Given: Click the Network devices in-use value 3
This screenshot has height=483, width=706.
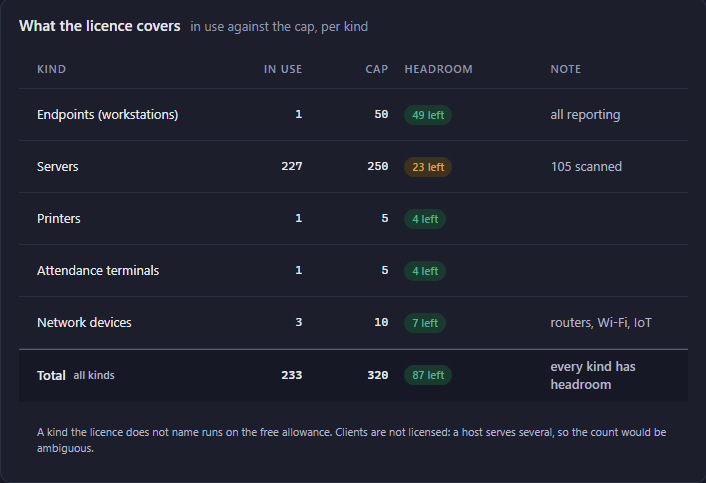Looking at the screenshot, I should tap(299, 322).
